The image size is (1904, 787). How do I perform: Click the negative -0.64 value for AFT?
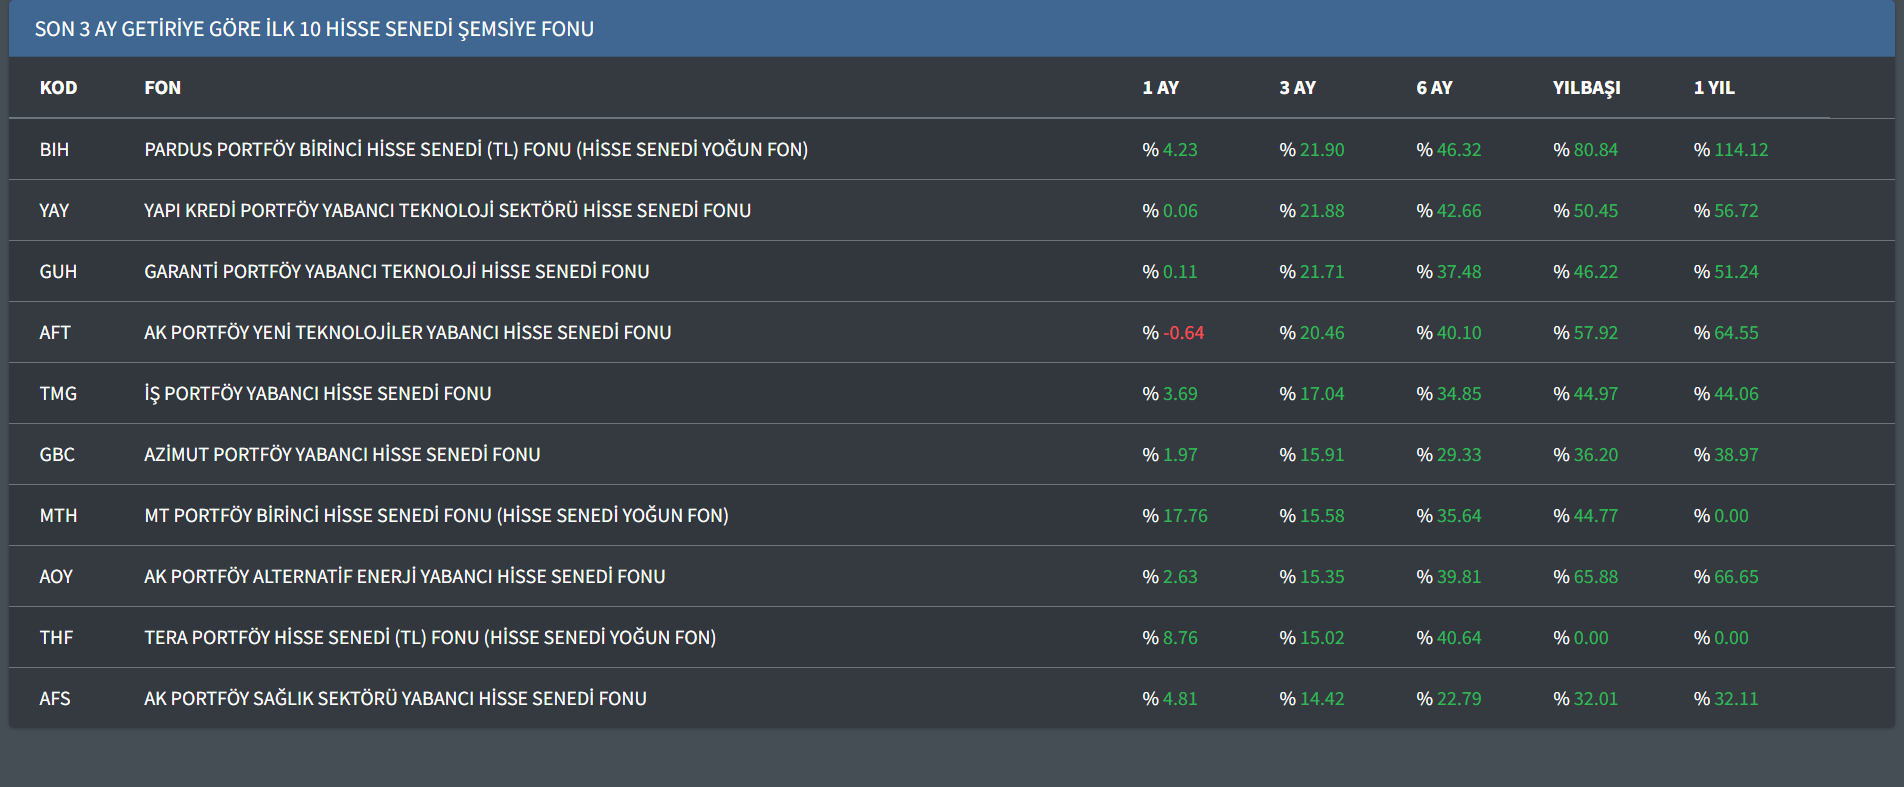click(1183, 333)
